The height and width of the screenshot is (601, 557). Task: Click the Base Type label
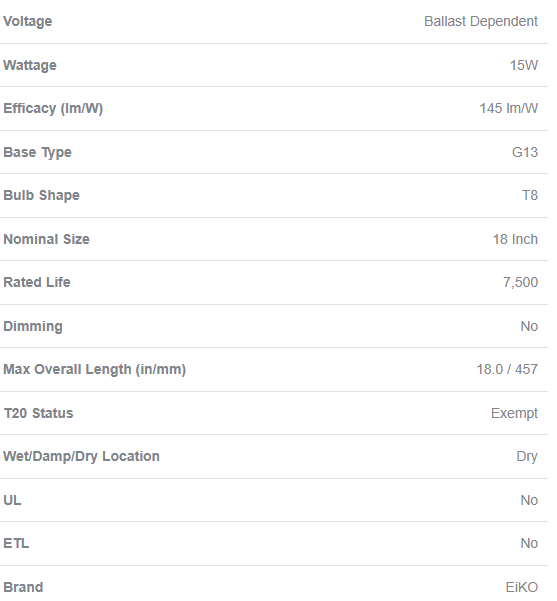(38, 153)
